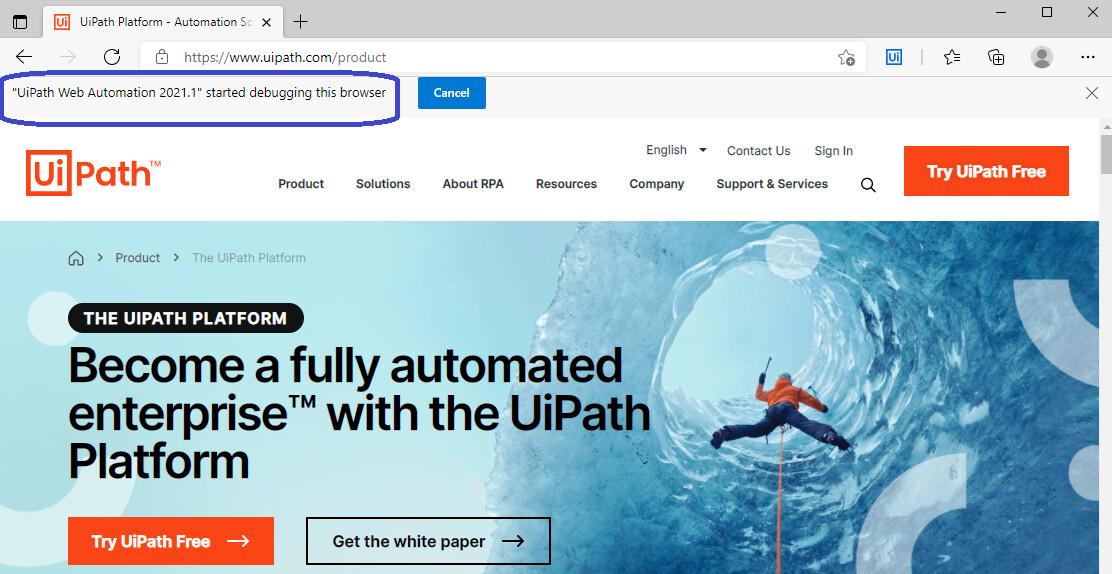The width and height of the screenshot is (1112, 574).
Task: Click Get the white paper button
Action: point(428,541)
